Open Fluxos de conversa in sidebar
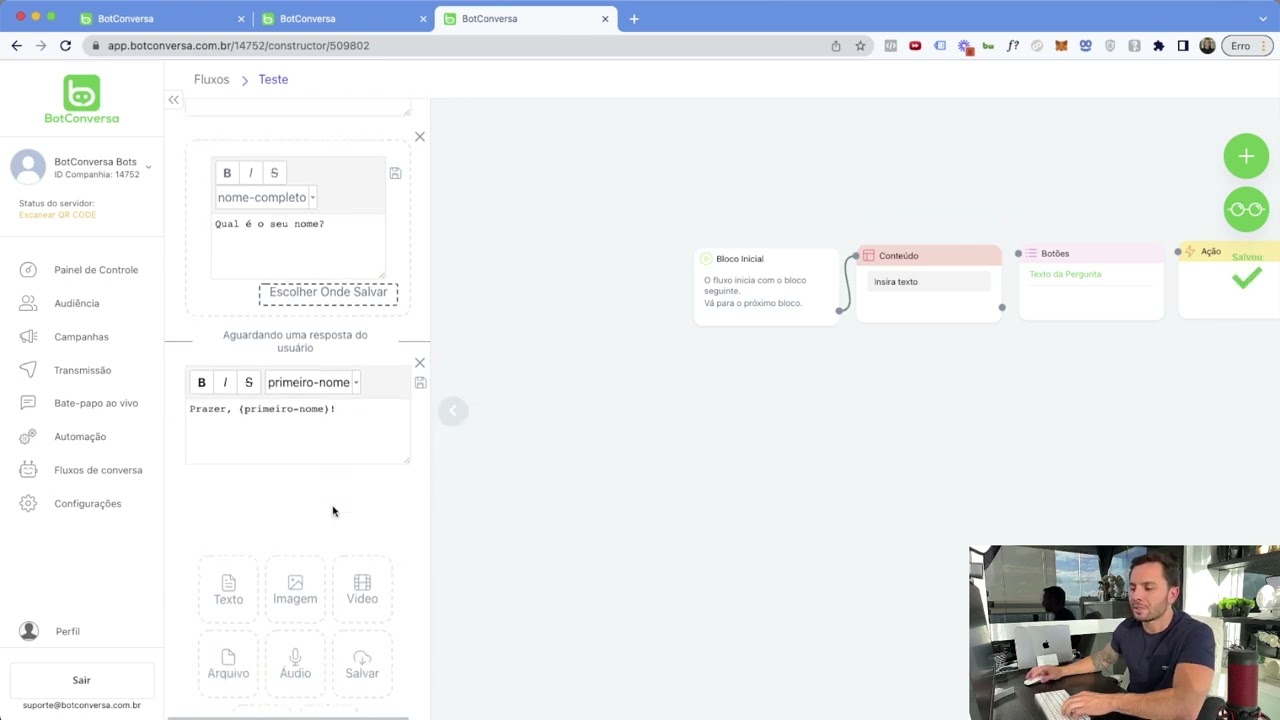The width and height of the screenshot is (1280, 720). pos(98,470)
